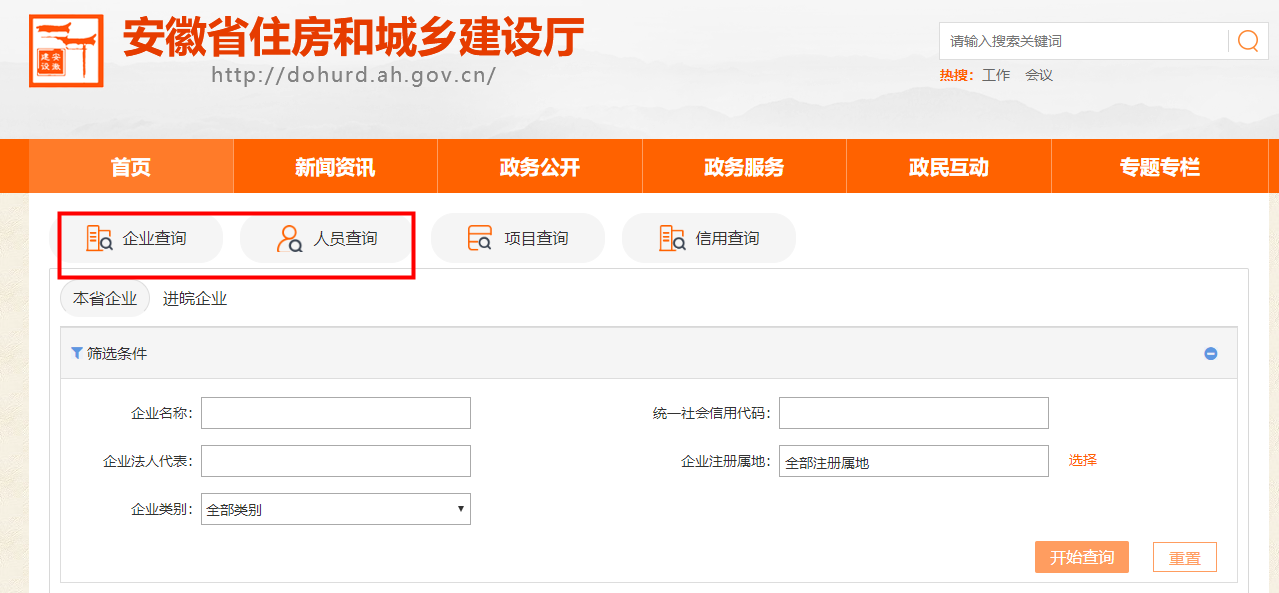The image size is (1279, 593).
Task: Open 政务服务 navigation menu
Action: point(744,167)
